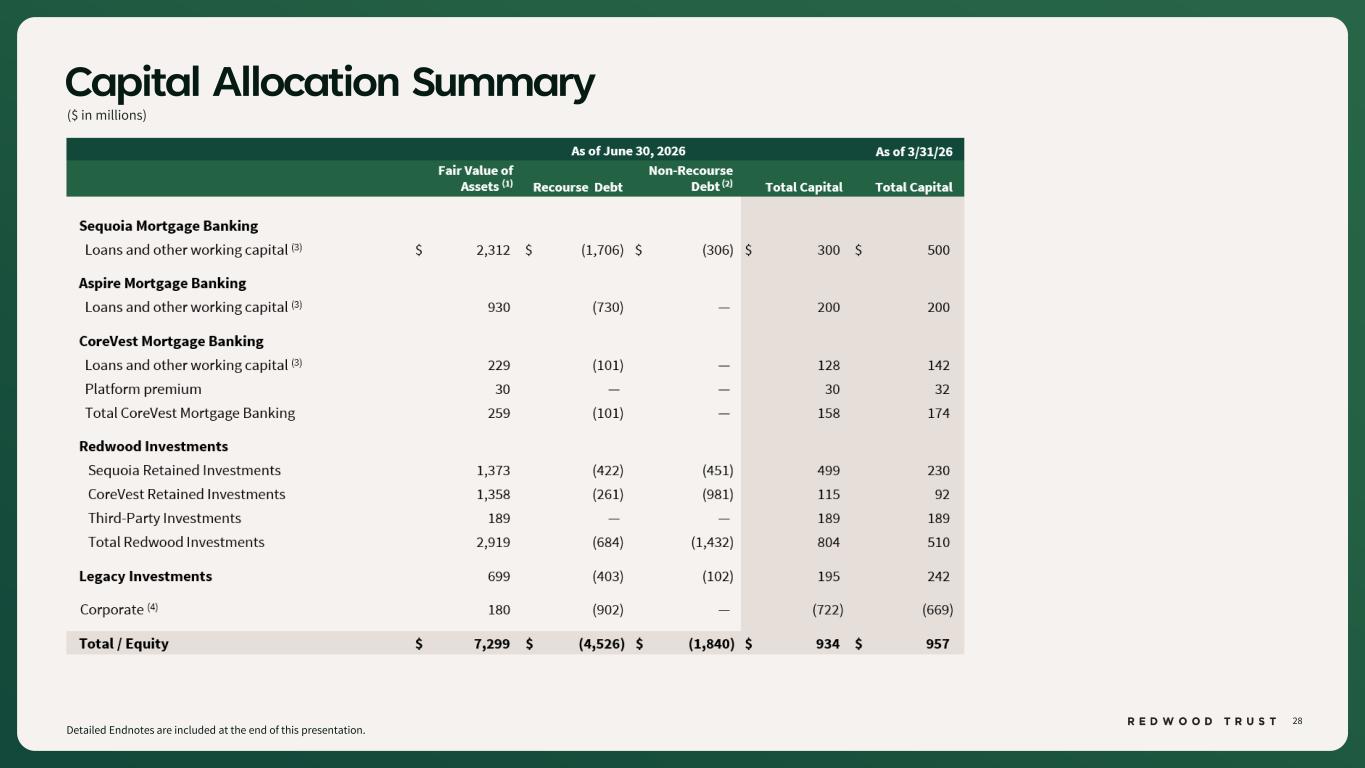The width and height of the screenshot is (1365, 768).
Task: Select the Total CoreVest fair value "259"
Action: (499, 413)
